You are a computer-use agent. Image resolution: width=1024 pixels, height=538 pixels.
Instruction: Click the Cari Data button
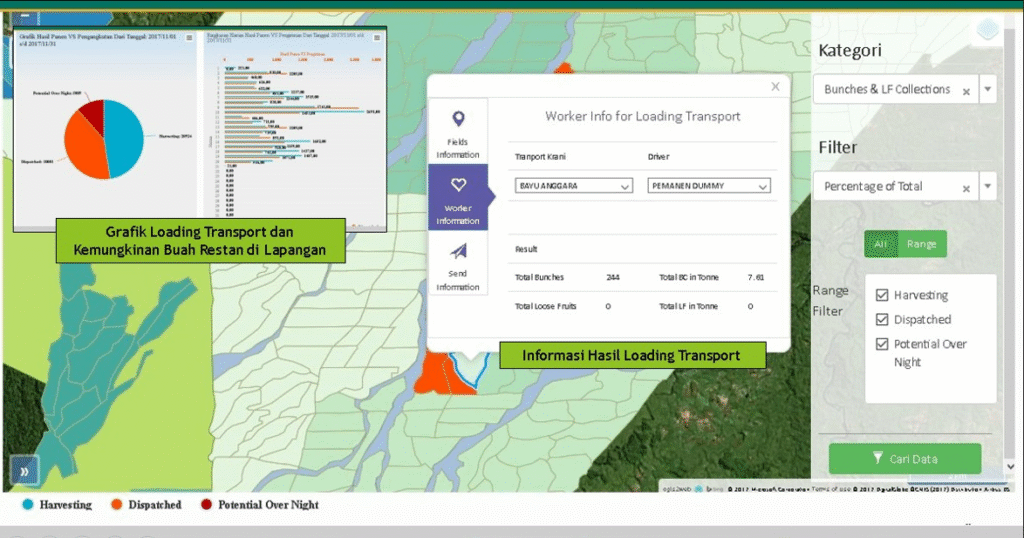905,458
